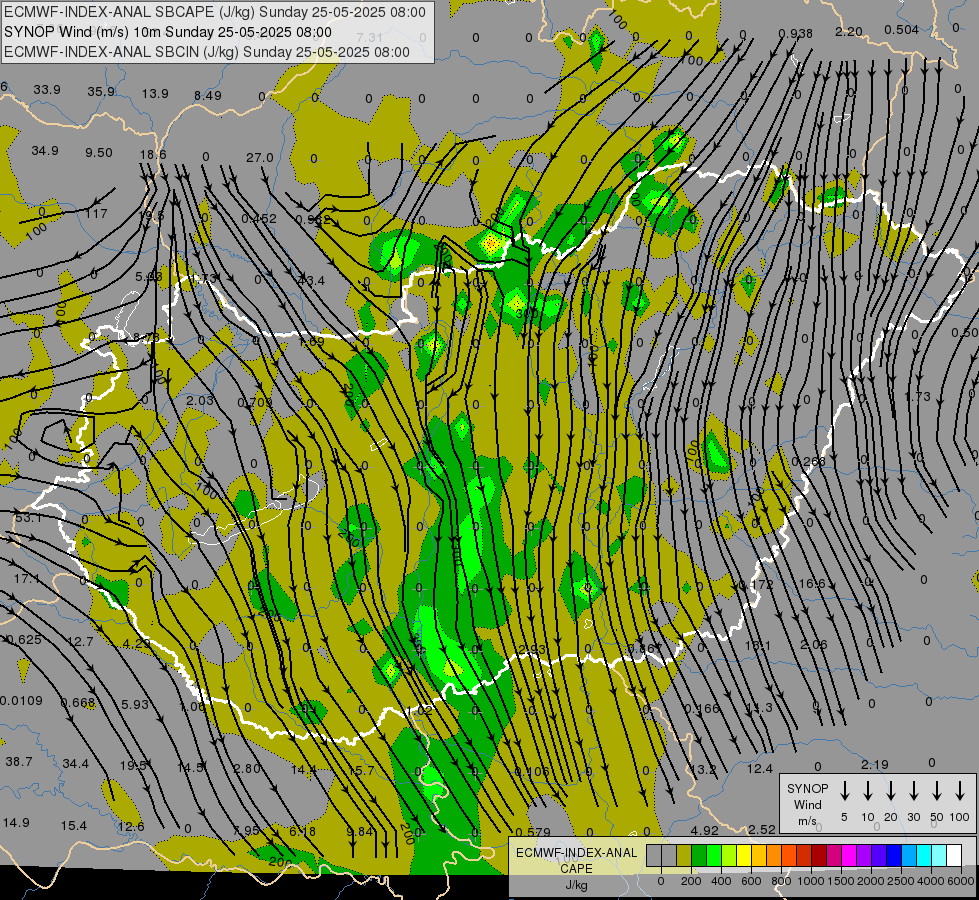Click the map value 2.06
Image resolution: width=979 pixels, height=900 pixels.
814,645
